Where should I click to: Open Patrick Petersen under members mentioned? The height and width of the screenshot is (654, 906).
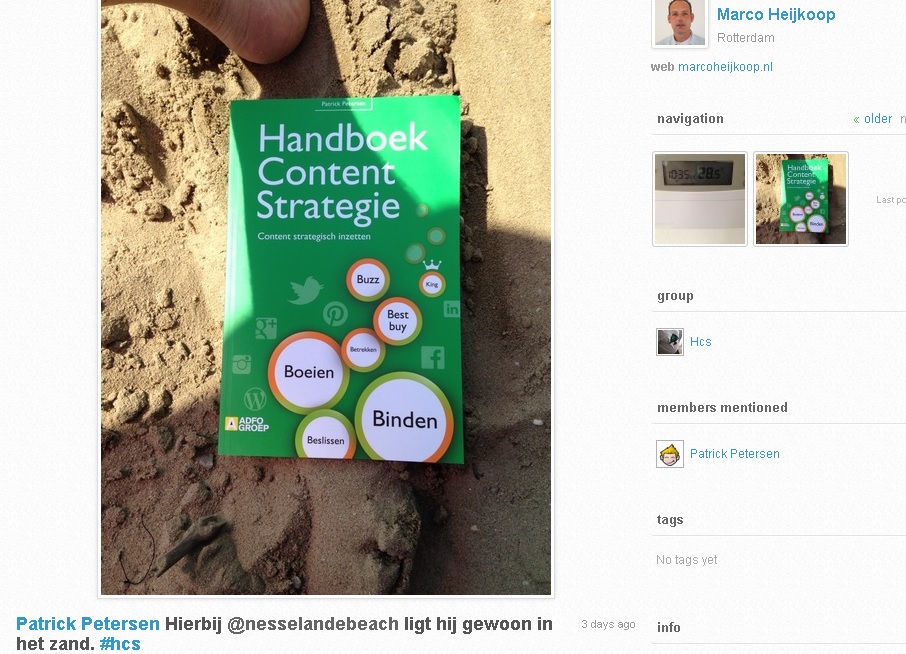tap(734, 454)
